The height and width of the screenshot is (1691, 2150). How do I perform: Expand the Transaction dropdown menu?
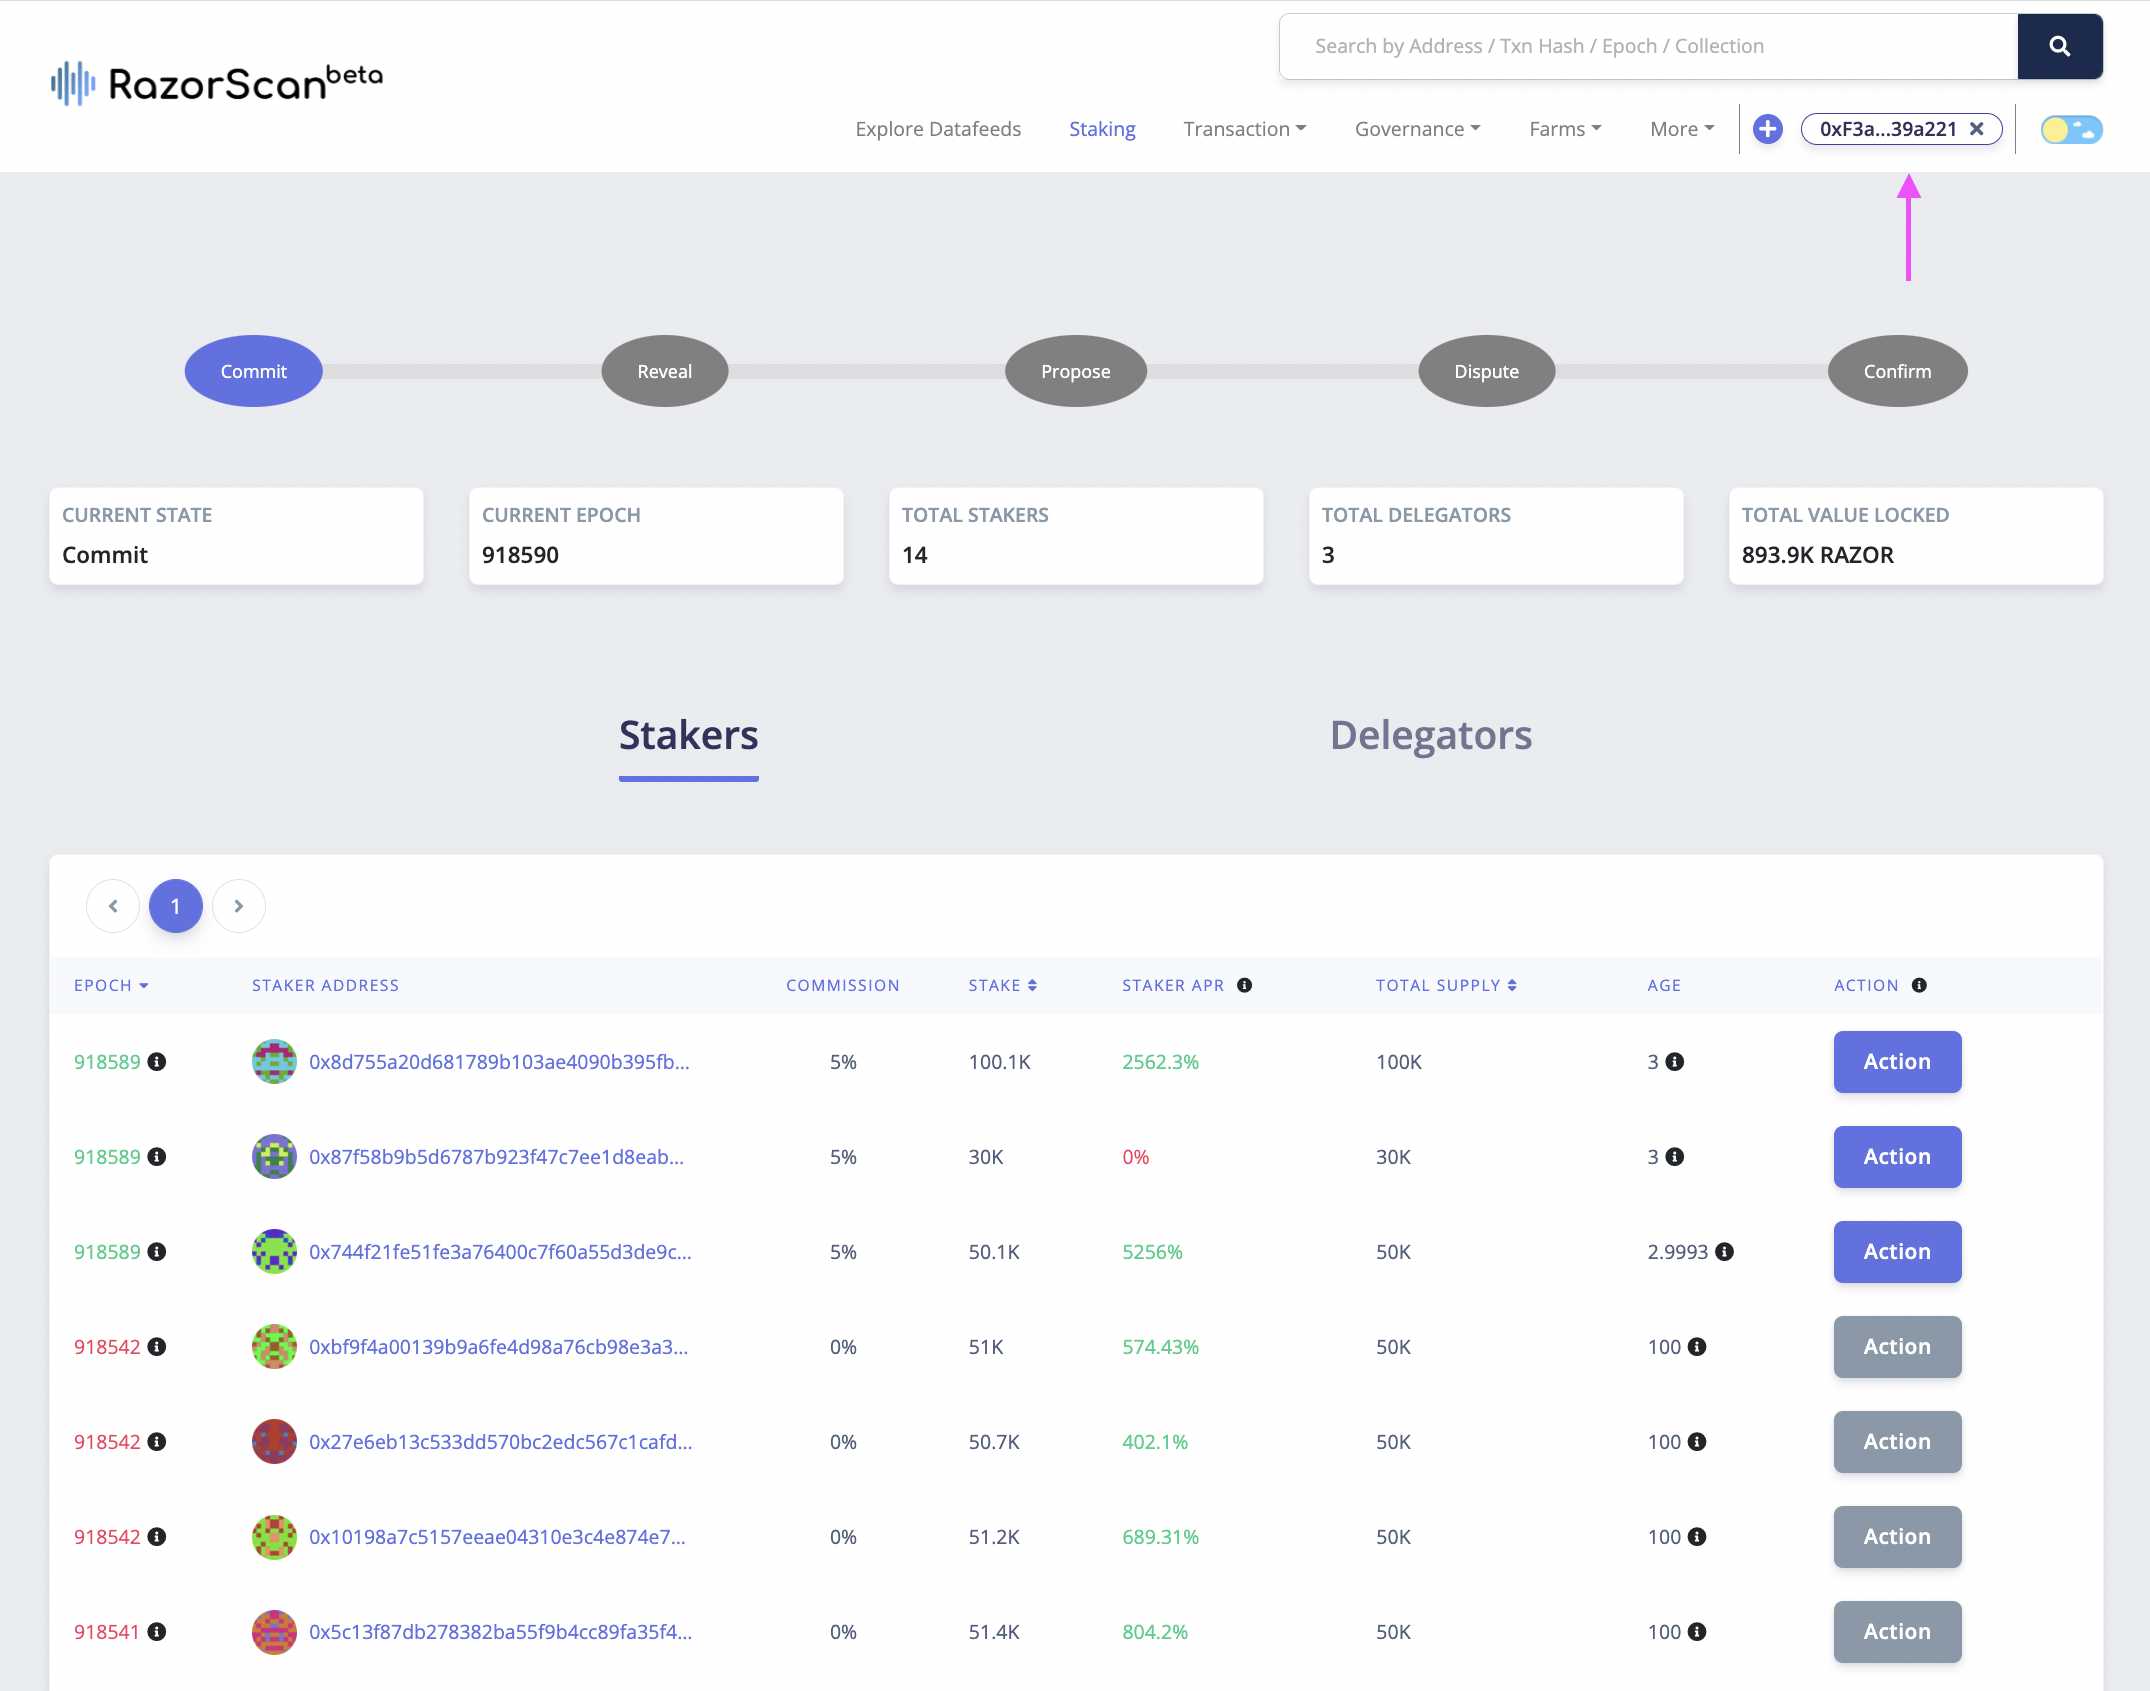[1244, 129]
